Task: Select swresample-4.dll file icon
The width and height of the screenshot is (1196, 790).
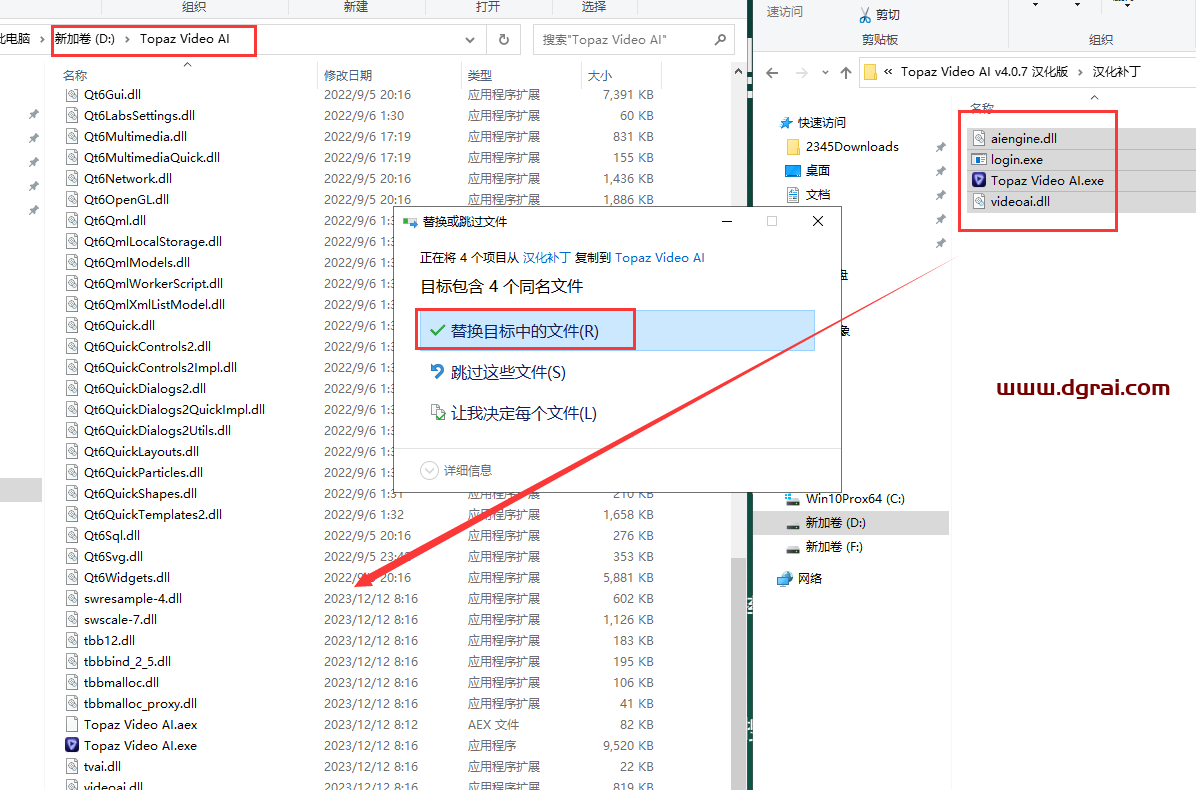Action: 72,599
